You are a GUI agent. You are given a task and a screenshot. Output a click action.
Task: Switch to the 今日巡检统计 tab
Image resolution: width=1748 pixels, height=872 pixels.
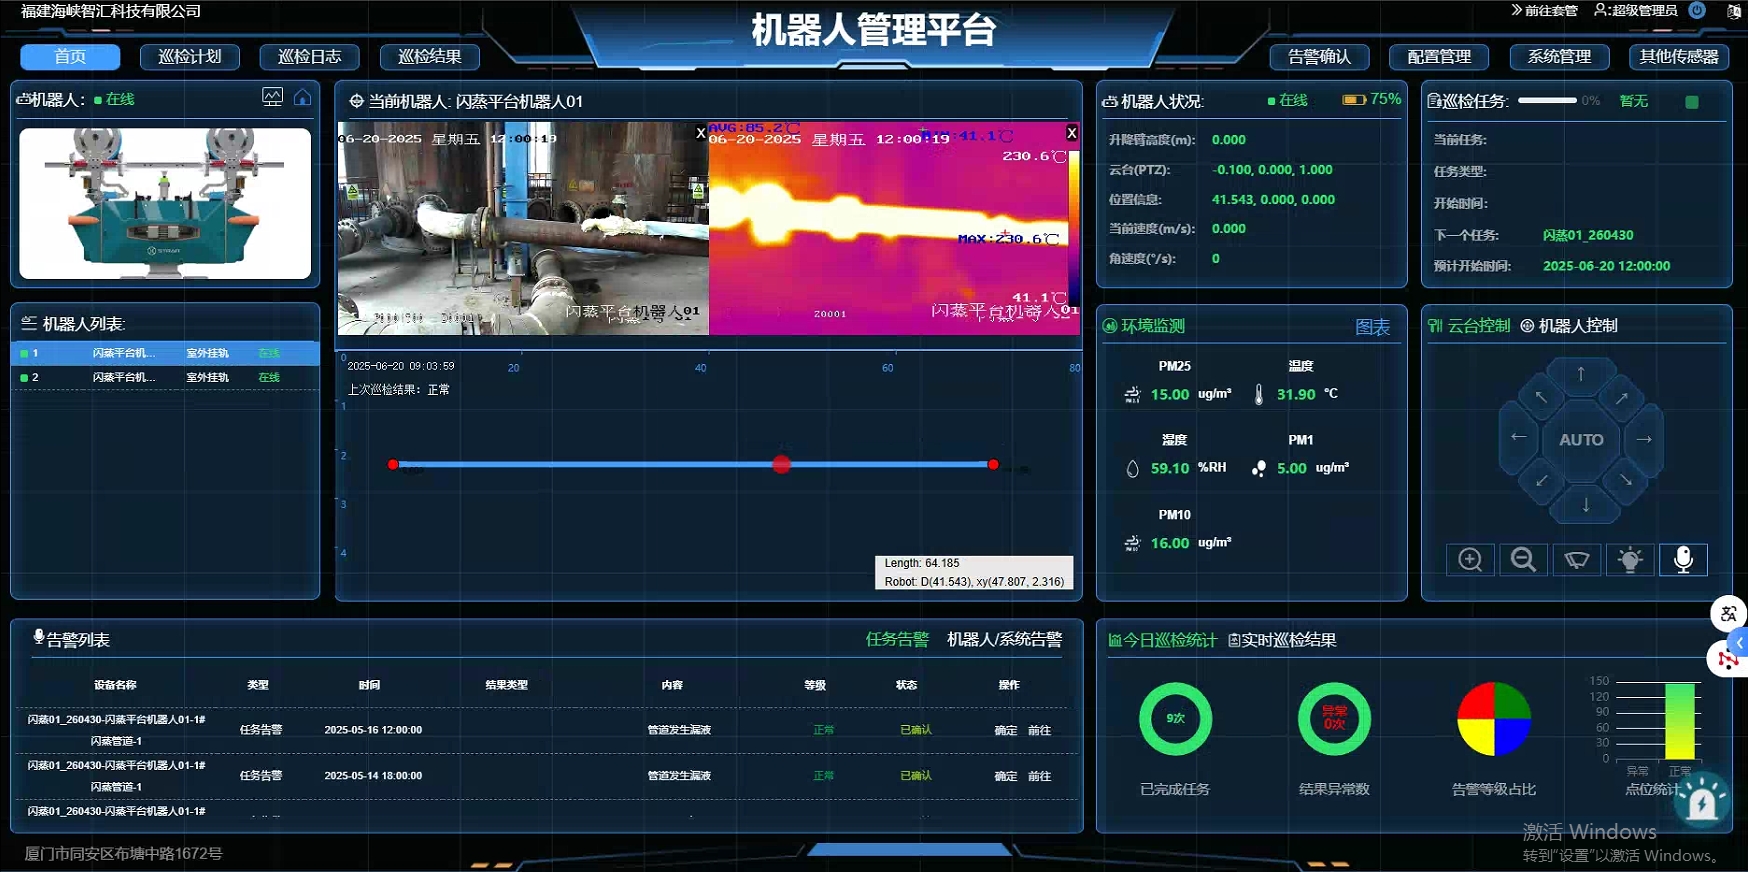(1163, 640)
